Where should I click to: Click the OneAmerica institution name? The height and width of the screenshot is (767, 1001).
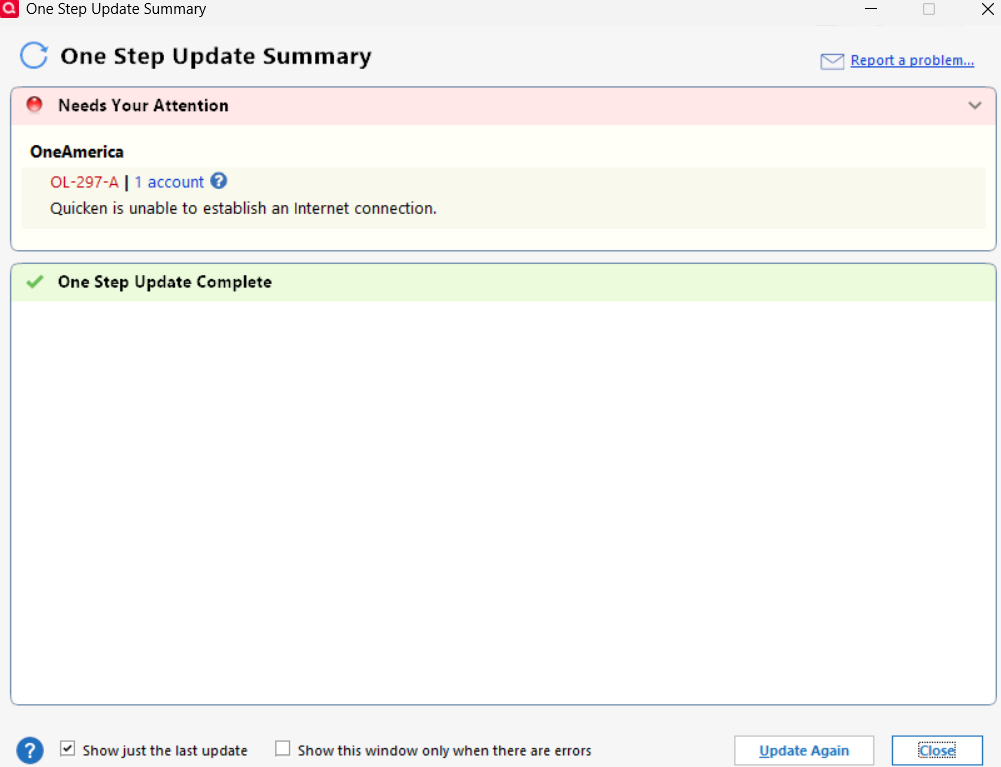(x=77, y=152)
